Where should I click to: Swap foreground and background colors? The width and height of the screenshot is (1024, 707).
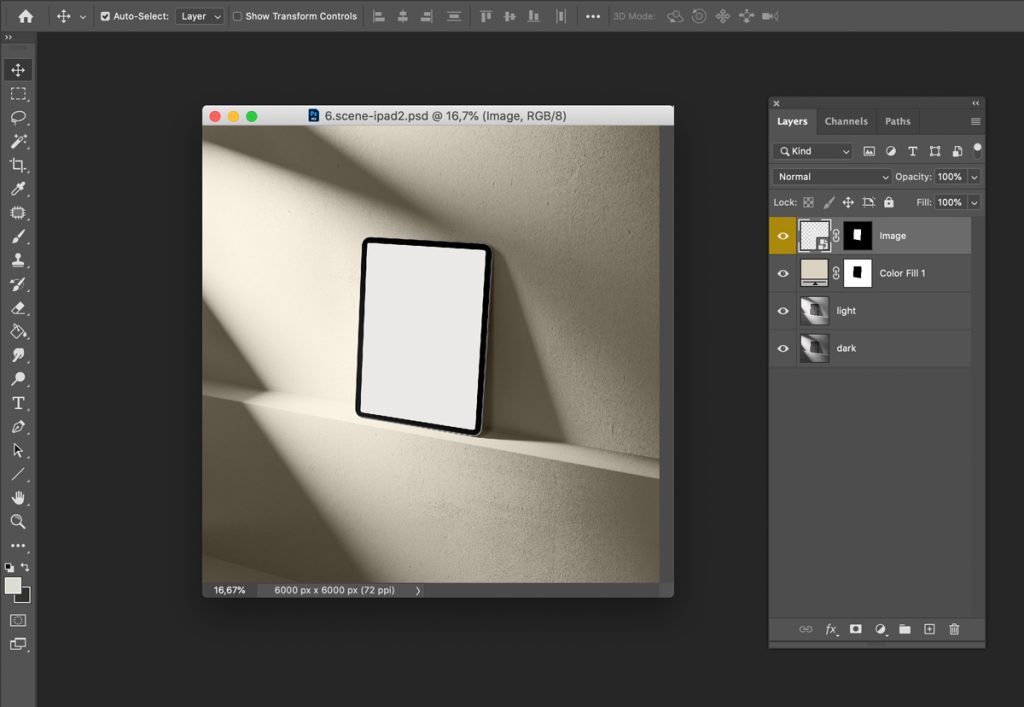tap(25, 567)
